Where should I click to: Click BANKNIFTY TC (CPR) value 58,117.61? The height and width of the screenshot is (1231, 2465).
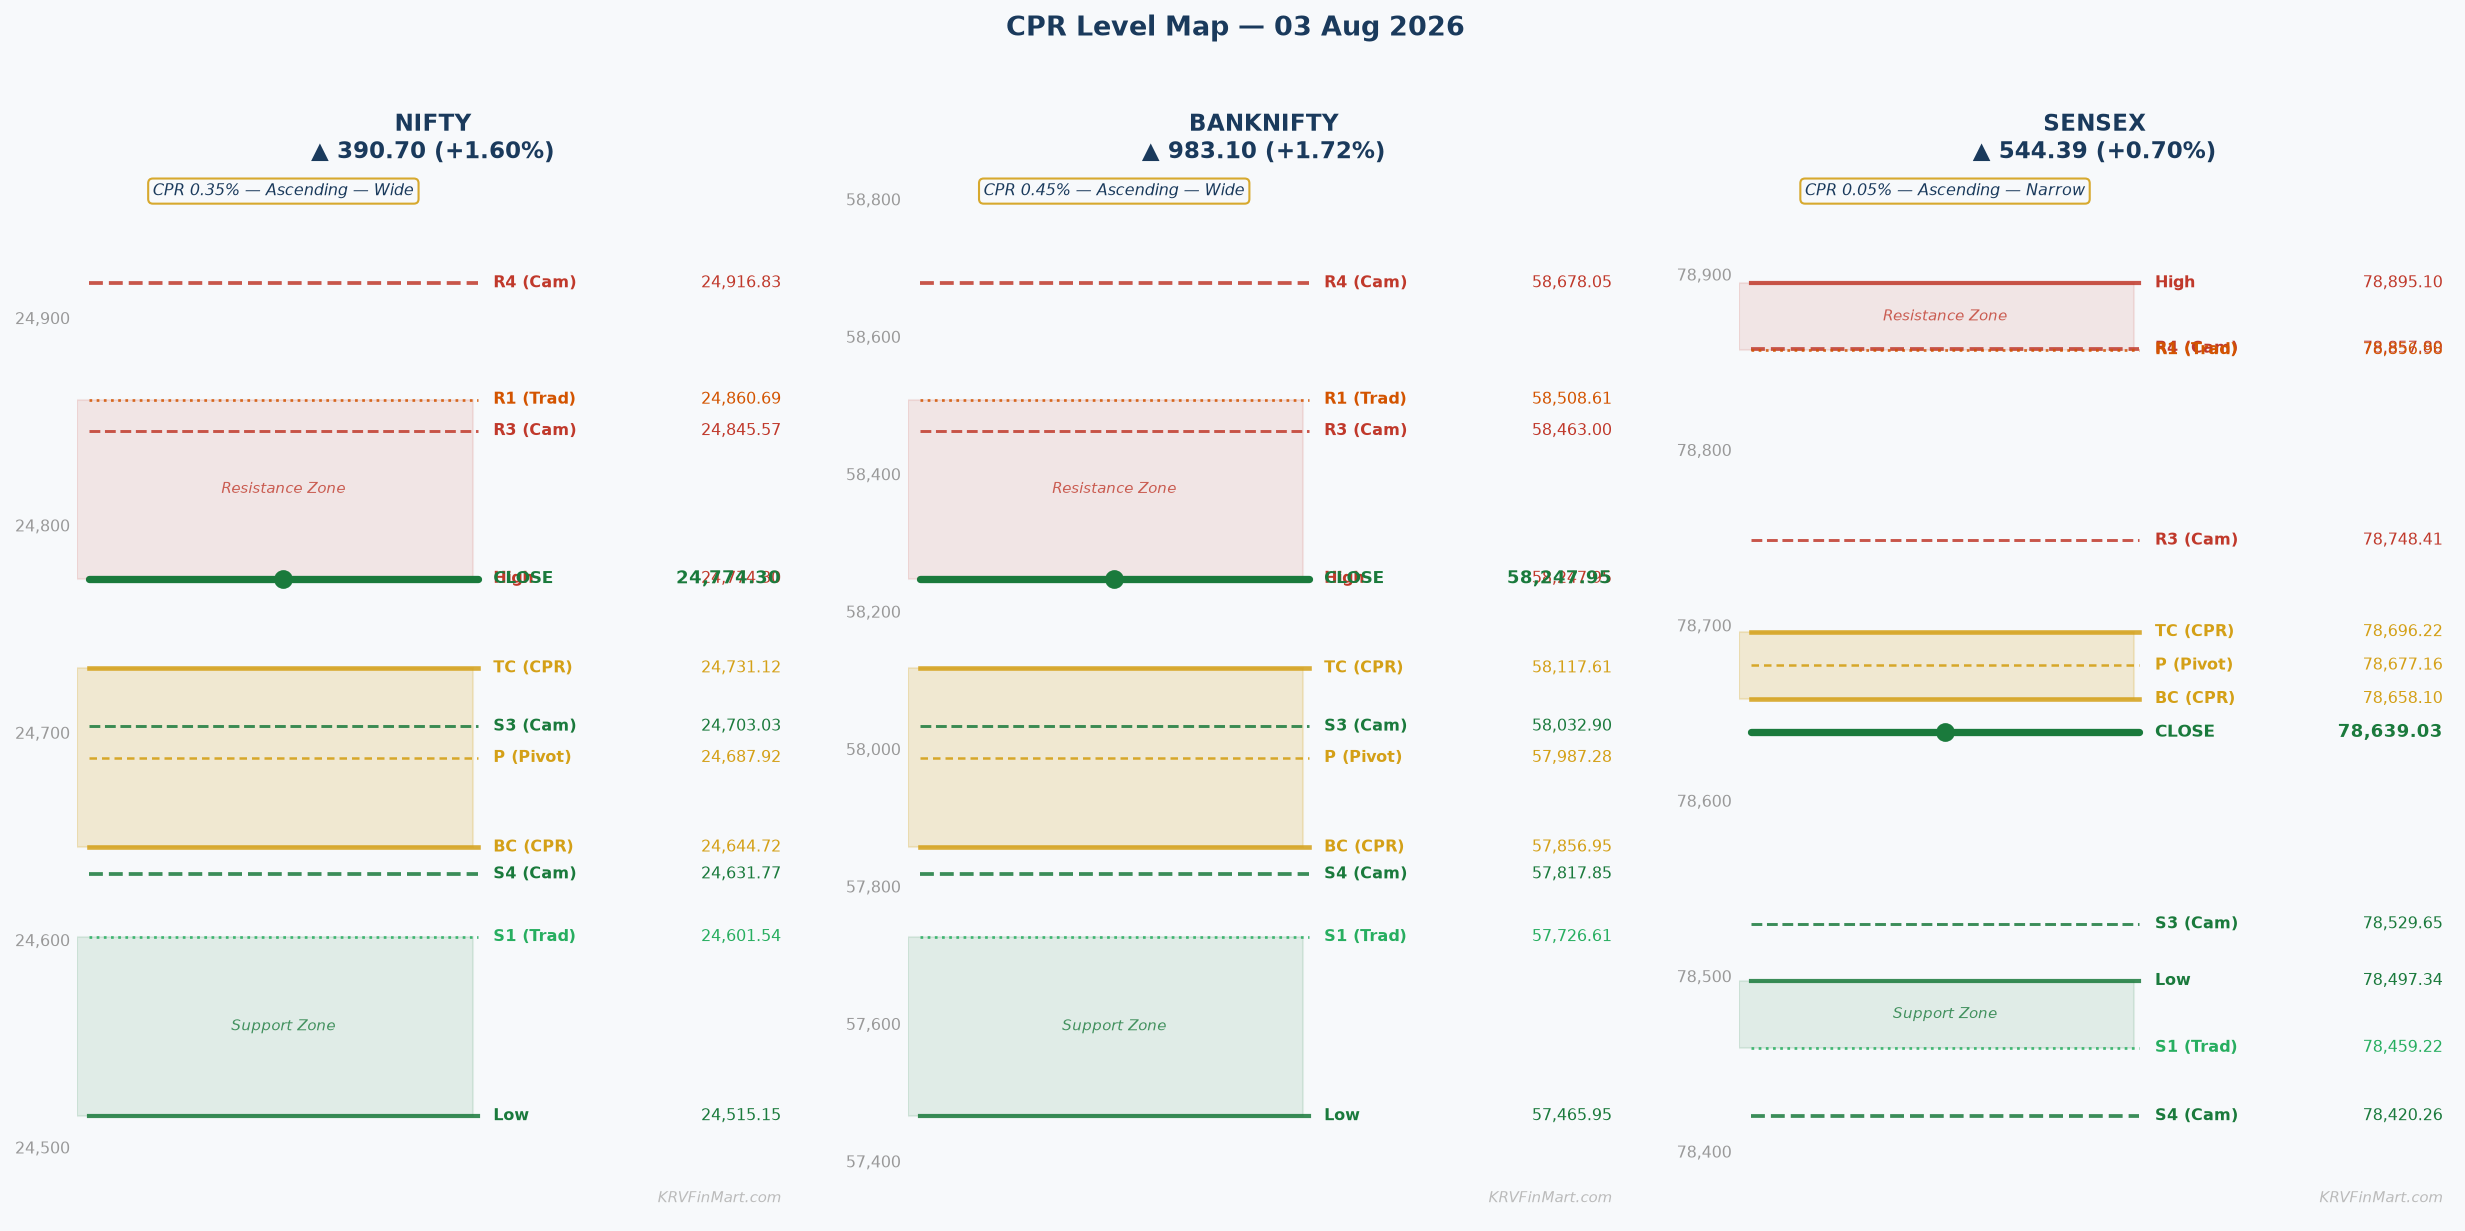1572,667
